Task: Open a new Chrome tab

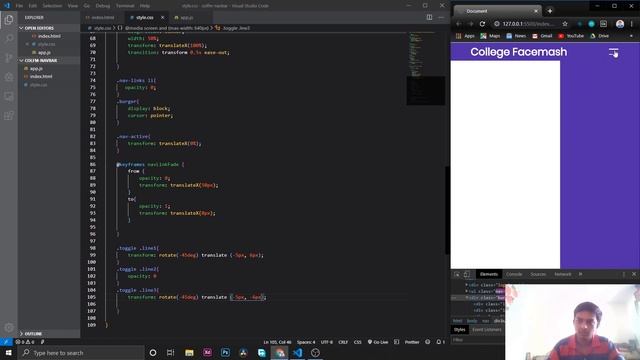Action: [550, 11]
